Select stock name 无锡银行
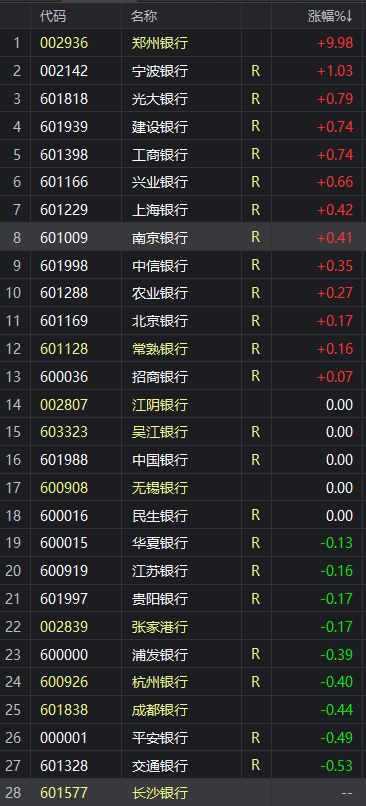 160,488
